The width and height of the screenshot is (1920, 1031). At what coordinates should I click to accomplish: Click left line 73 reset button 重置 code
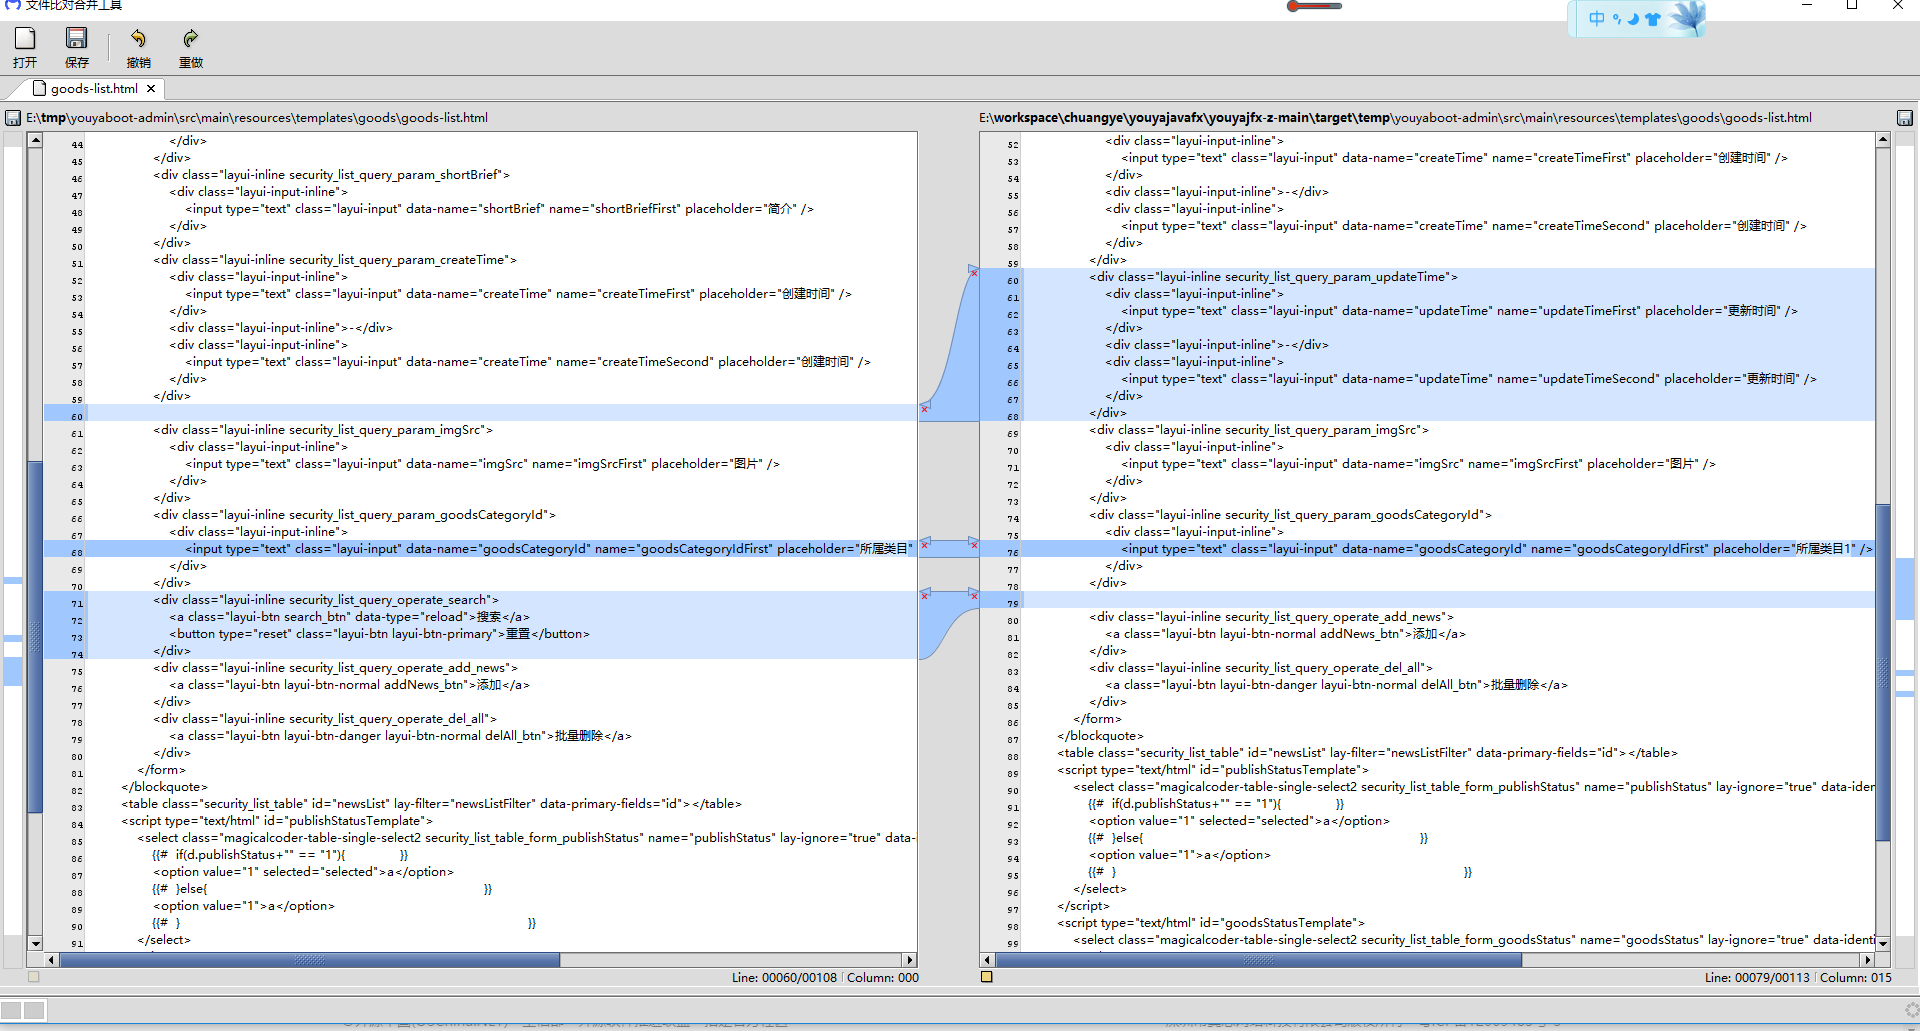379,634
